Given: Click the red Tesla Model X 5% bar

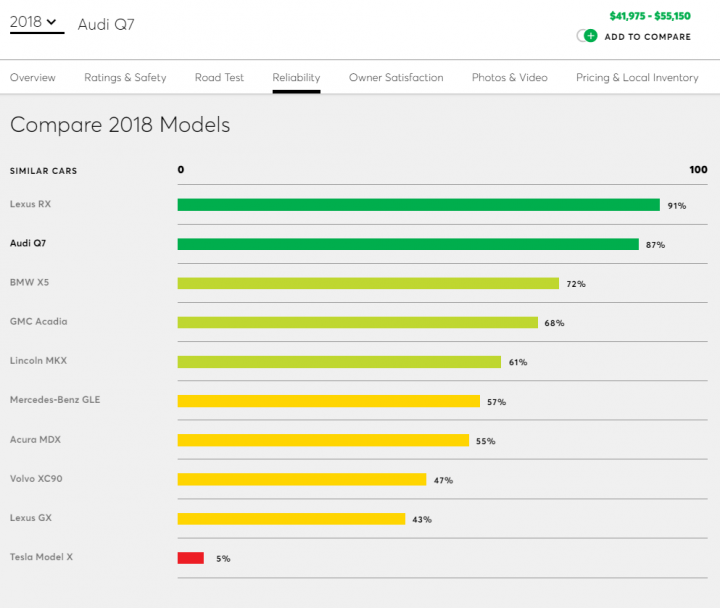Looking at the screenshot, I should [x=191, y=558].
